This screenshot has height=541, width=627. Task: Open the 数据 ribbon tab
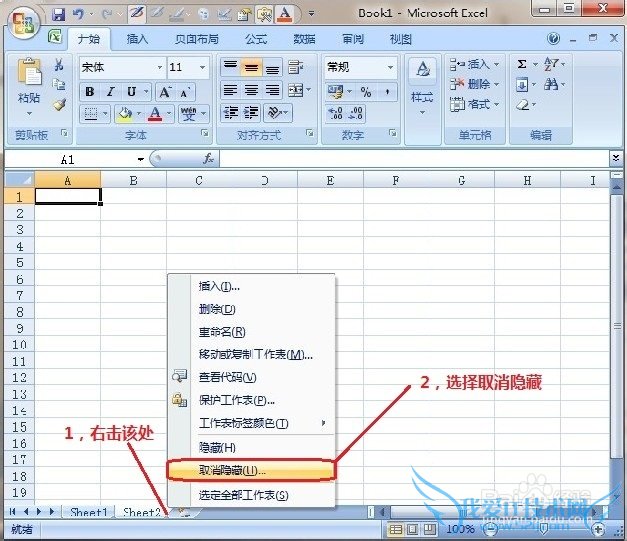pos(304,39)
